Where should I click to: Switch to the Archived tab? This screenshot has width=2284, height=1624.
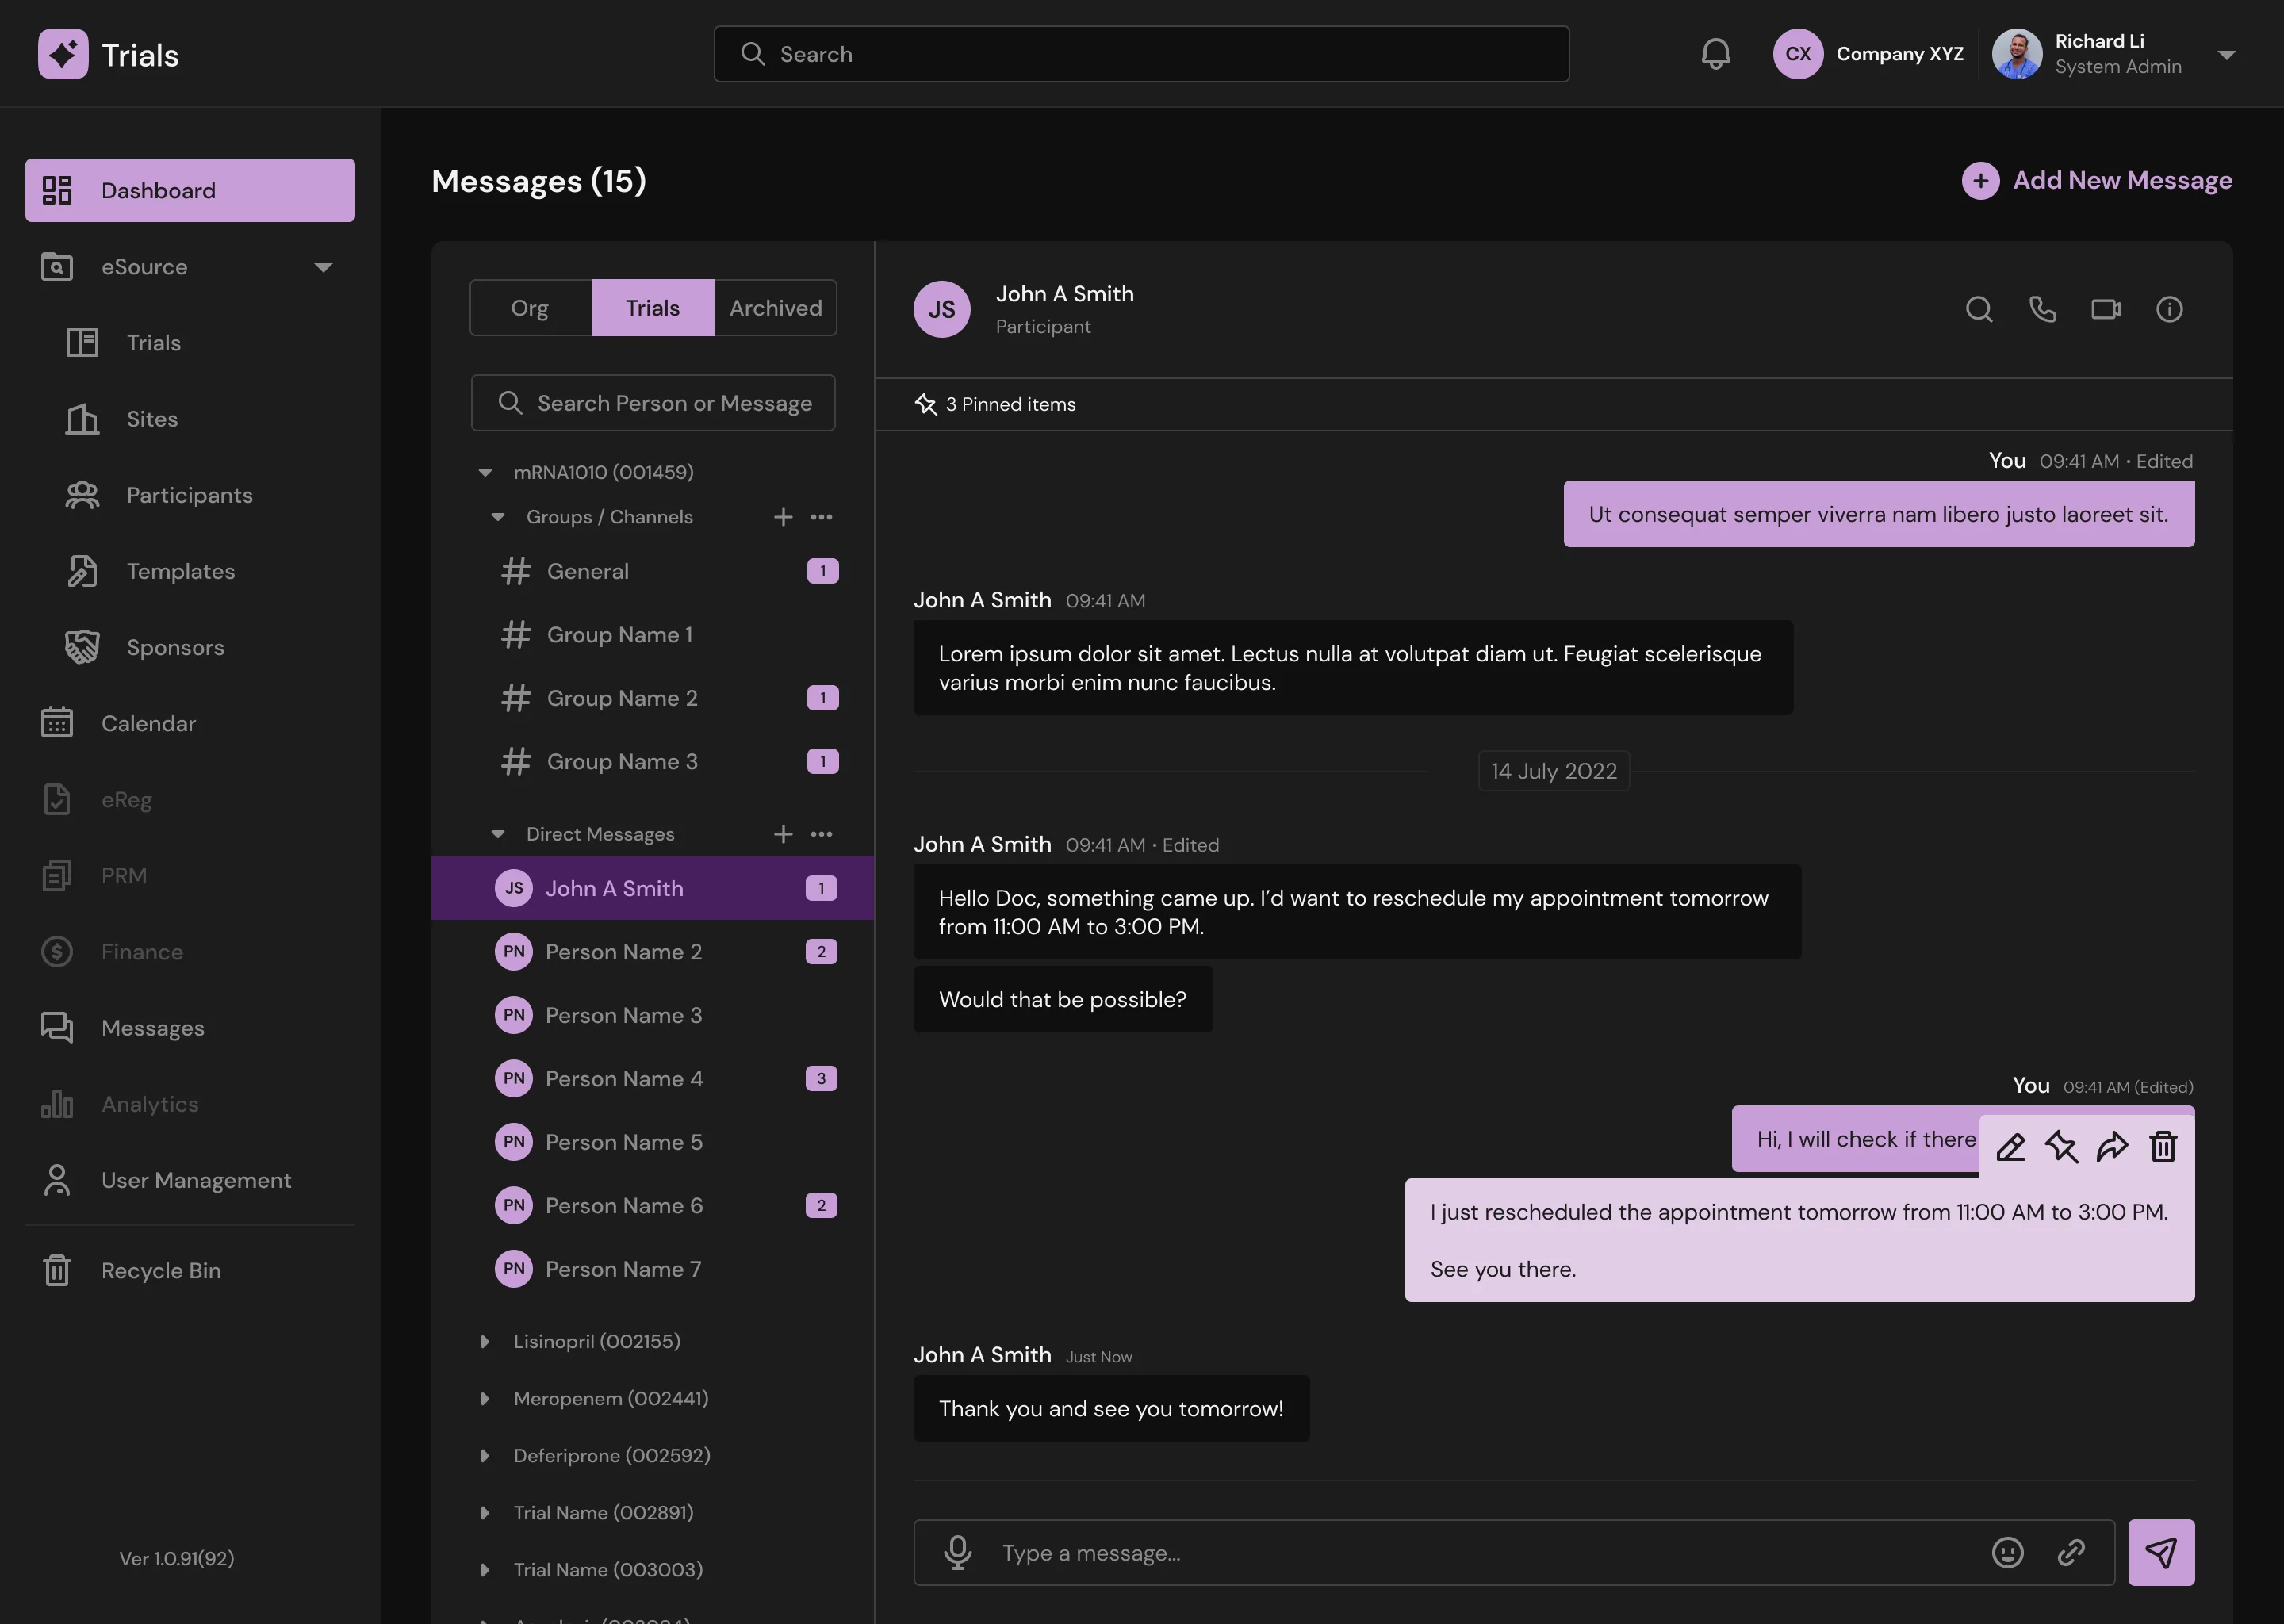(x=776, y=308)
